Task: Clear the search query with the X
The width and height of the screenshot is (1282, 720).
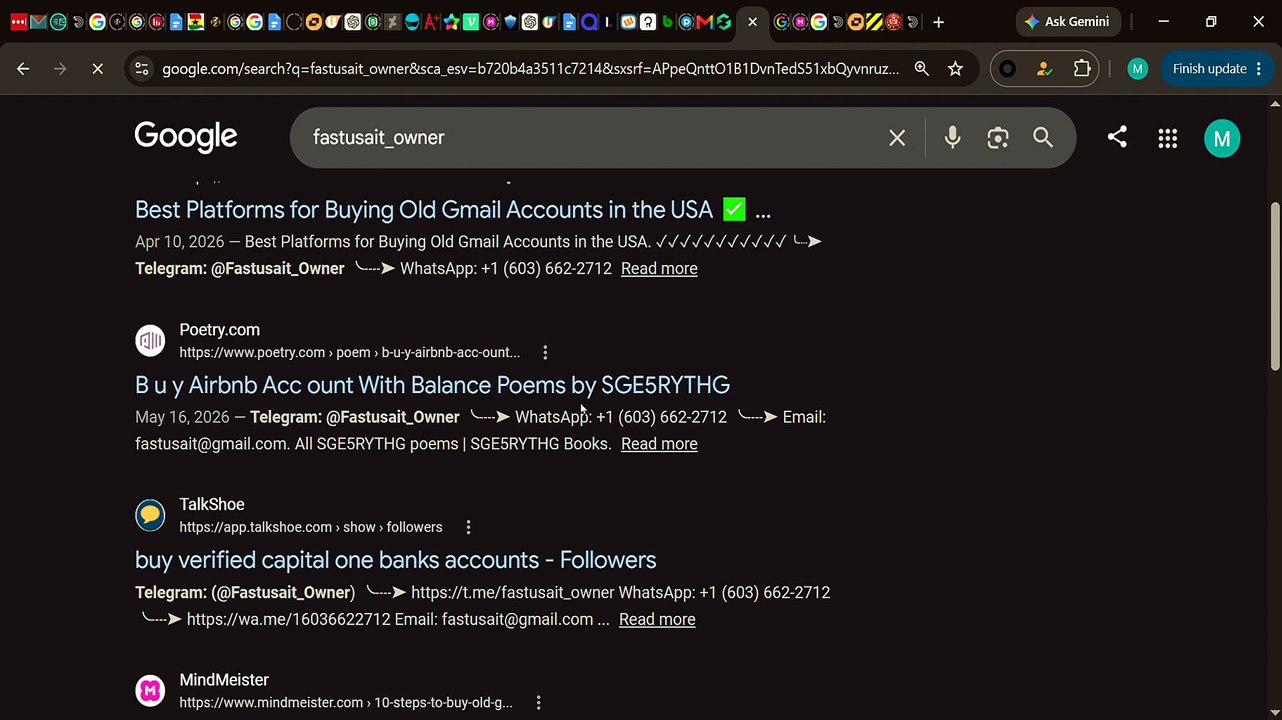Action: coord(897,138)
